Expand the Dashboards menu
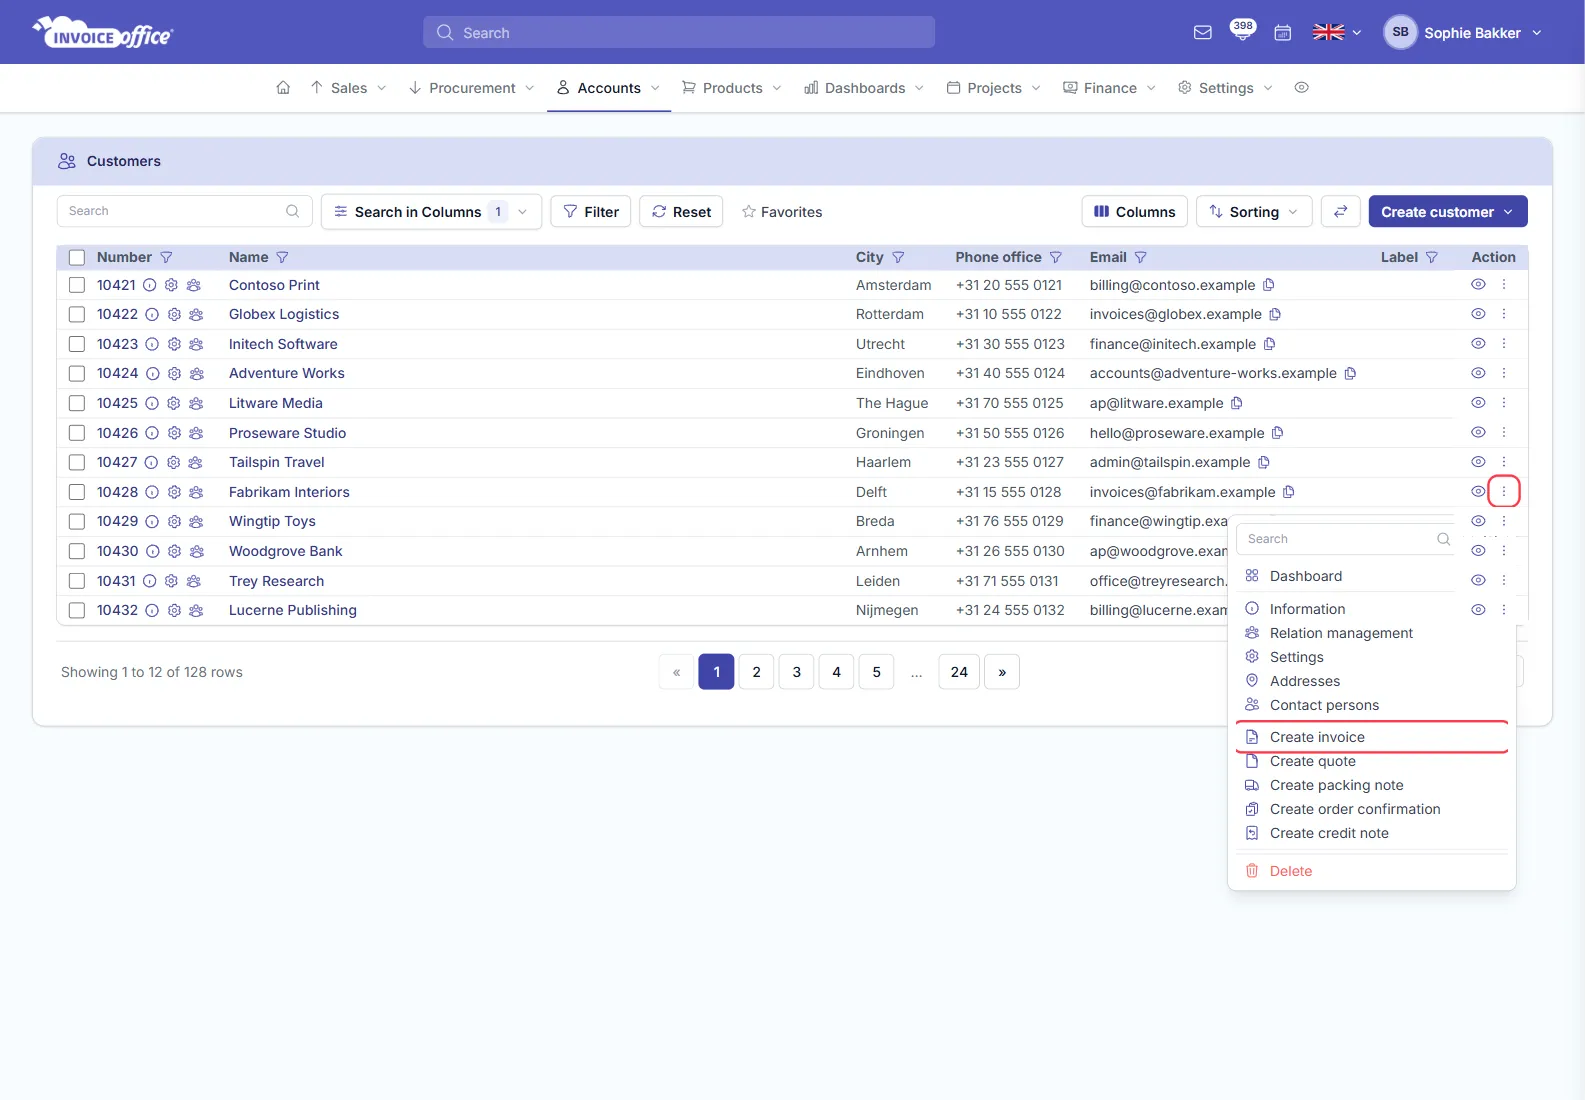The image size is (1585, 1100). [864, 88]
